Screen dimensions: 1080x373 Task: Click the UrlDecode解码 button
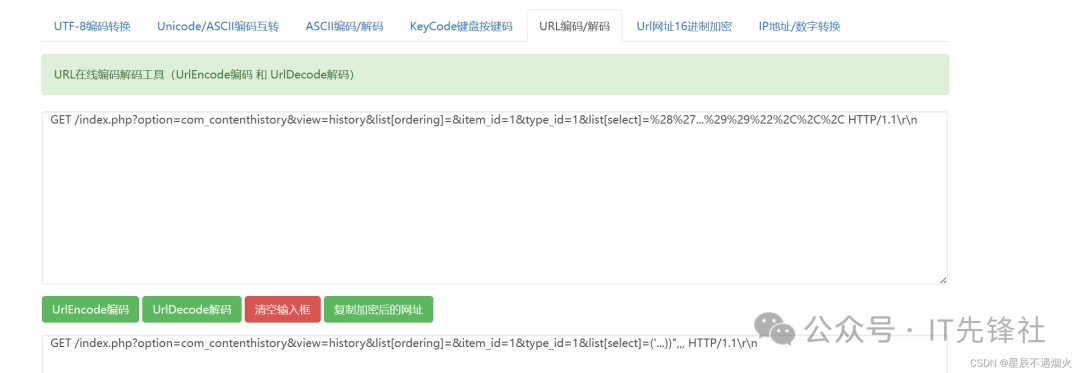click(x=192, y=310)
